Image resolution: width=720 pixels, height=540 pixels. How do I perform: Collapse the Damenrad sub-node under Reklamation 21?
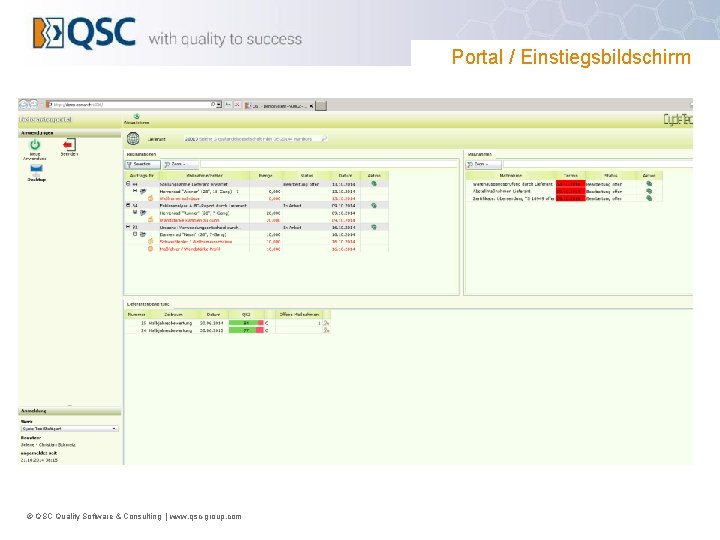[x=135, y=234]
